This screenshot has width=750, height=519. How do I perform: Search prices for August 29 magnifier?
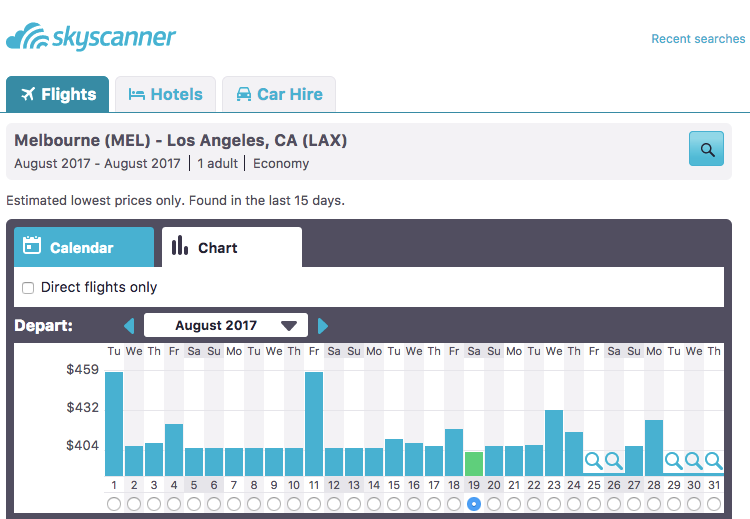coord(674,461)
